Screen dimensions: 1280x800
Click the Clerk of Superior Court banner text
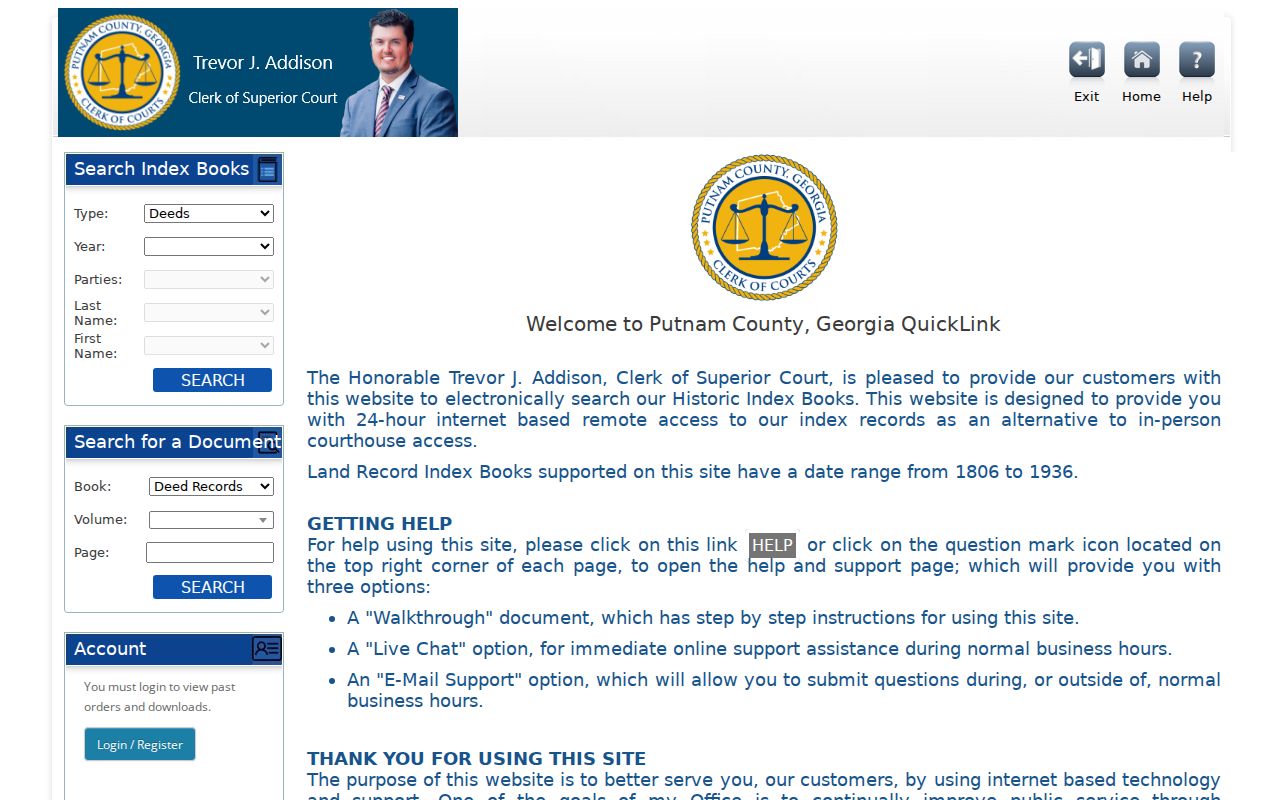pyautogui.click(x=263, y=98)
